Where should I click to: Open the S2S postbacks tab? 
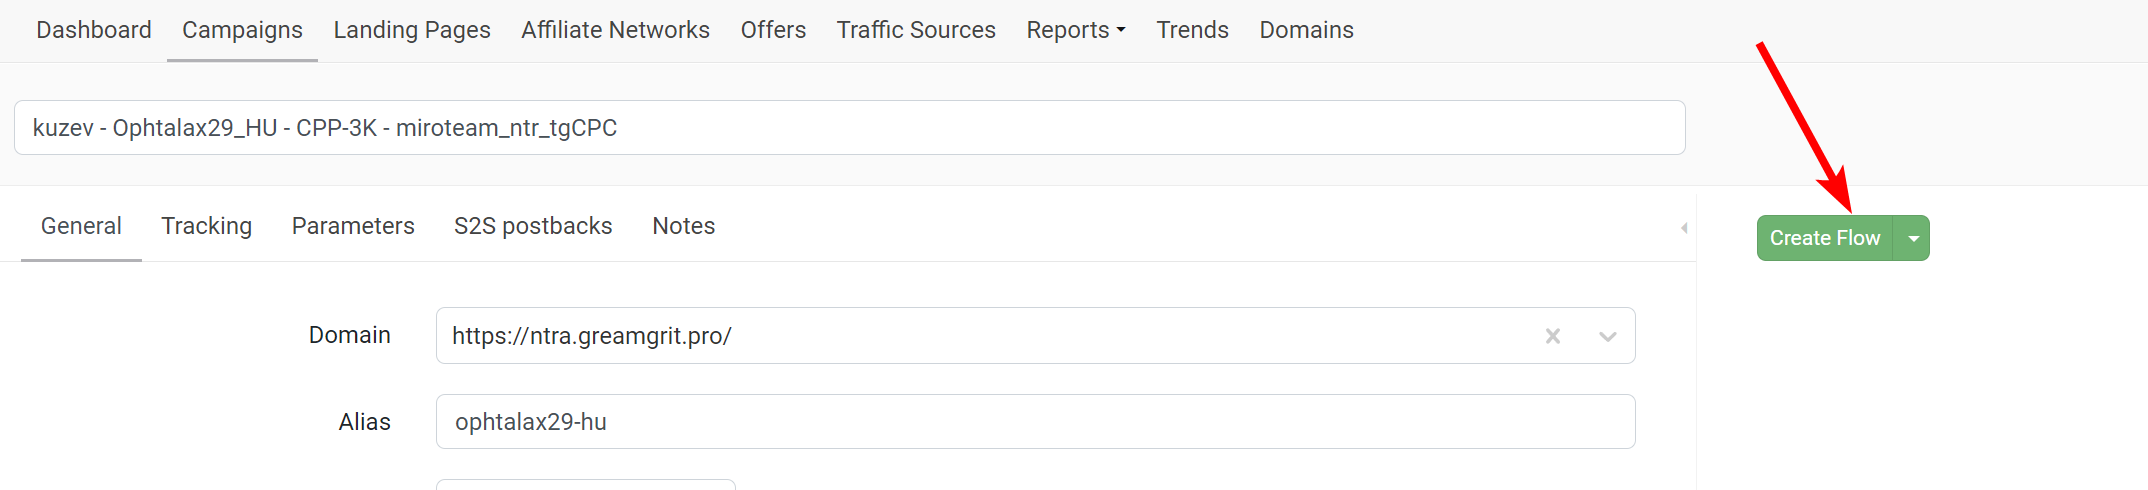point(533,226)
